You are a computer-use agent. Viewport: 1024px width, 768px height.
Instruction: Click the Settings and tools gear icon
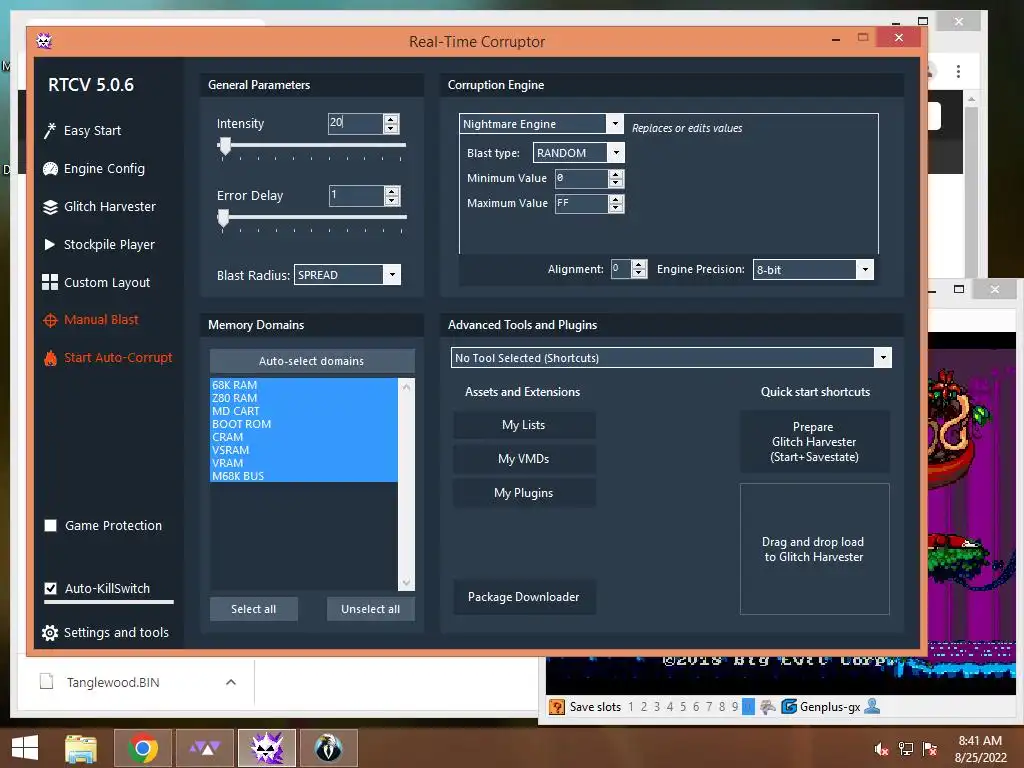[50, 633]
